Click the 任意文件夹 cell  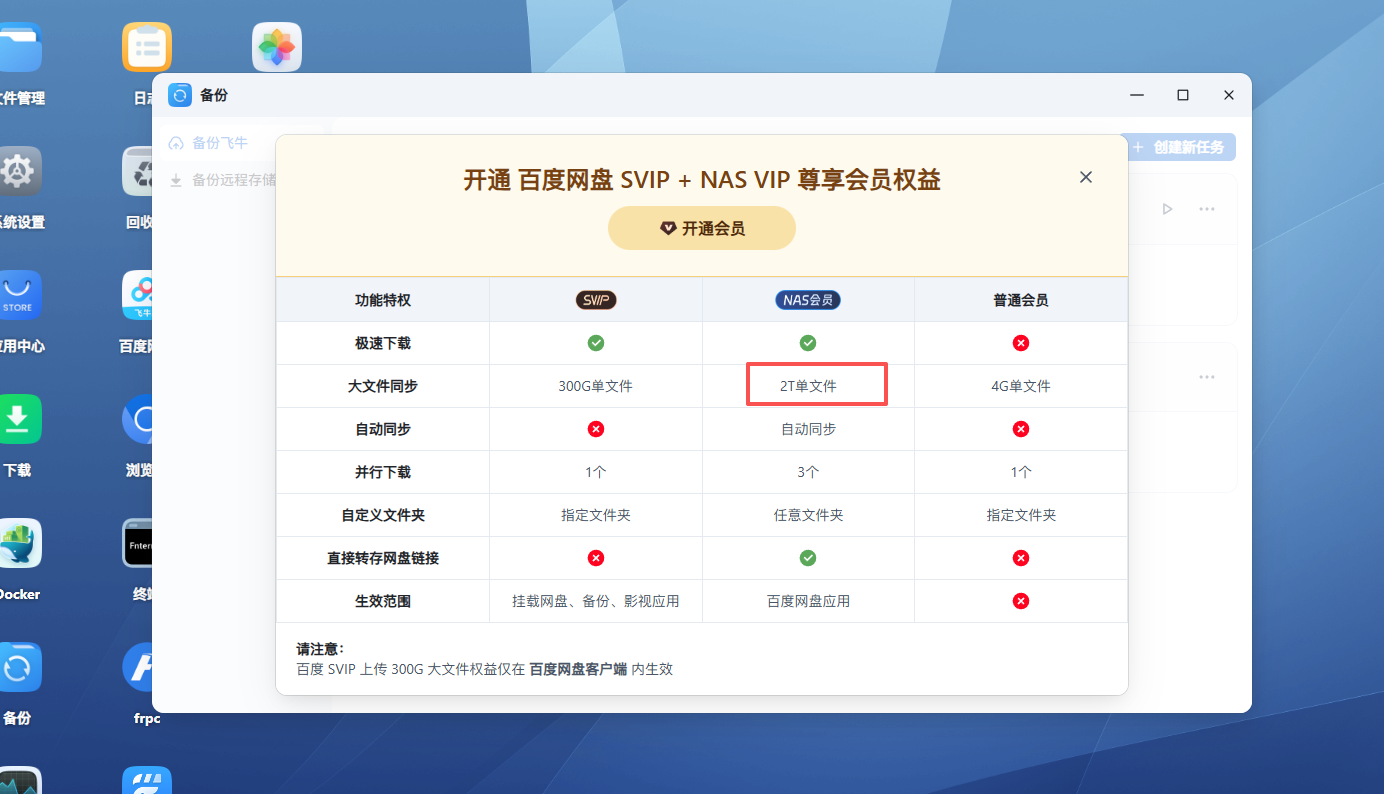pyautogui.click(x=808, y=515)
